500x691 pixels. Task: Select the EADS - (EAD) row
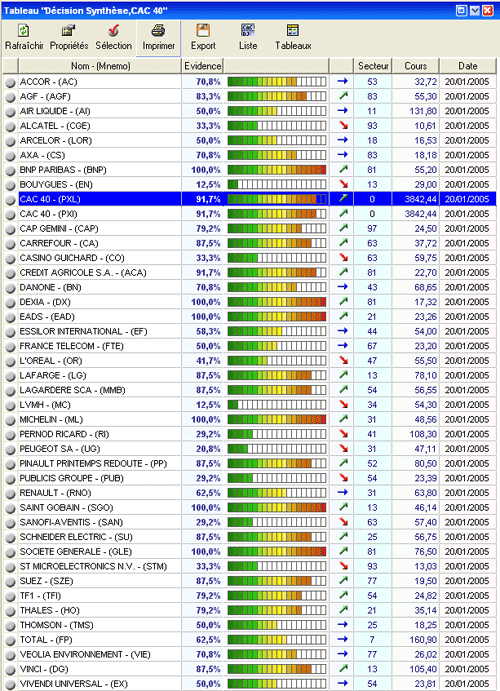[x=250, y=317]
